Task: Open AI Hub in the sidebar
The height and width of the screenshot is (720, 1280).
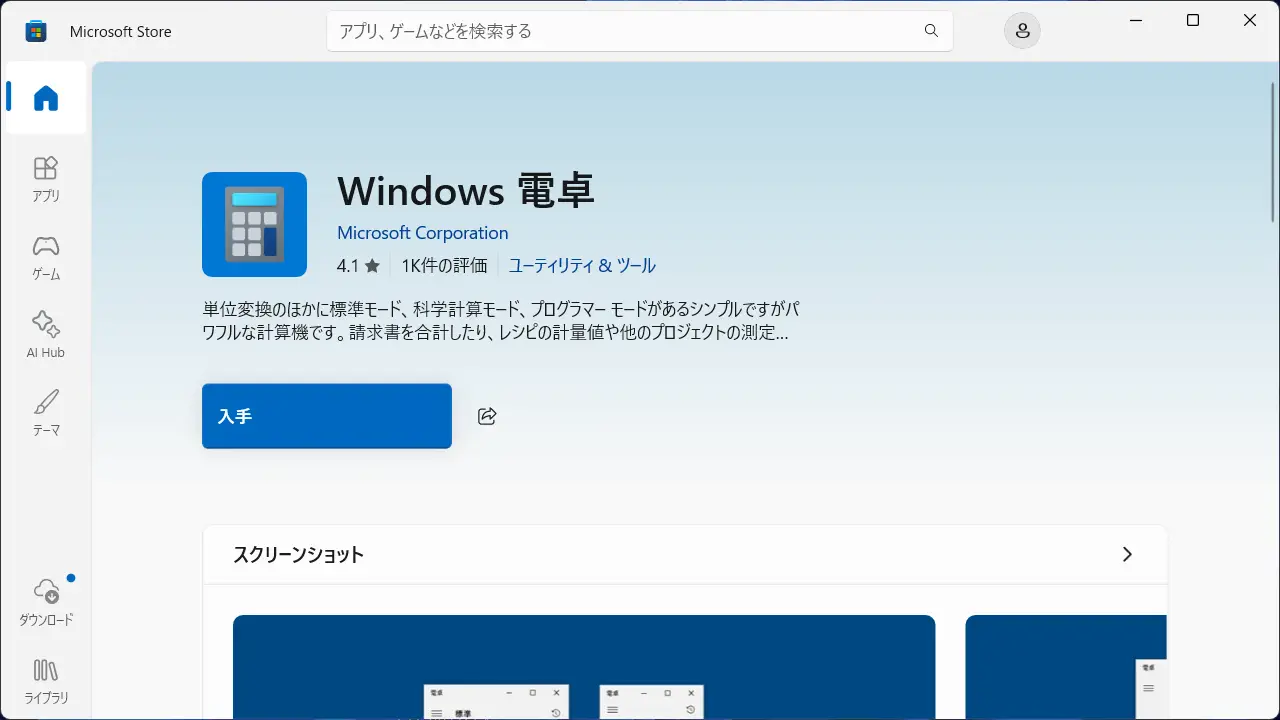Action: 46,336
